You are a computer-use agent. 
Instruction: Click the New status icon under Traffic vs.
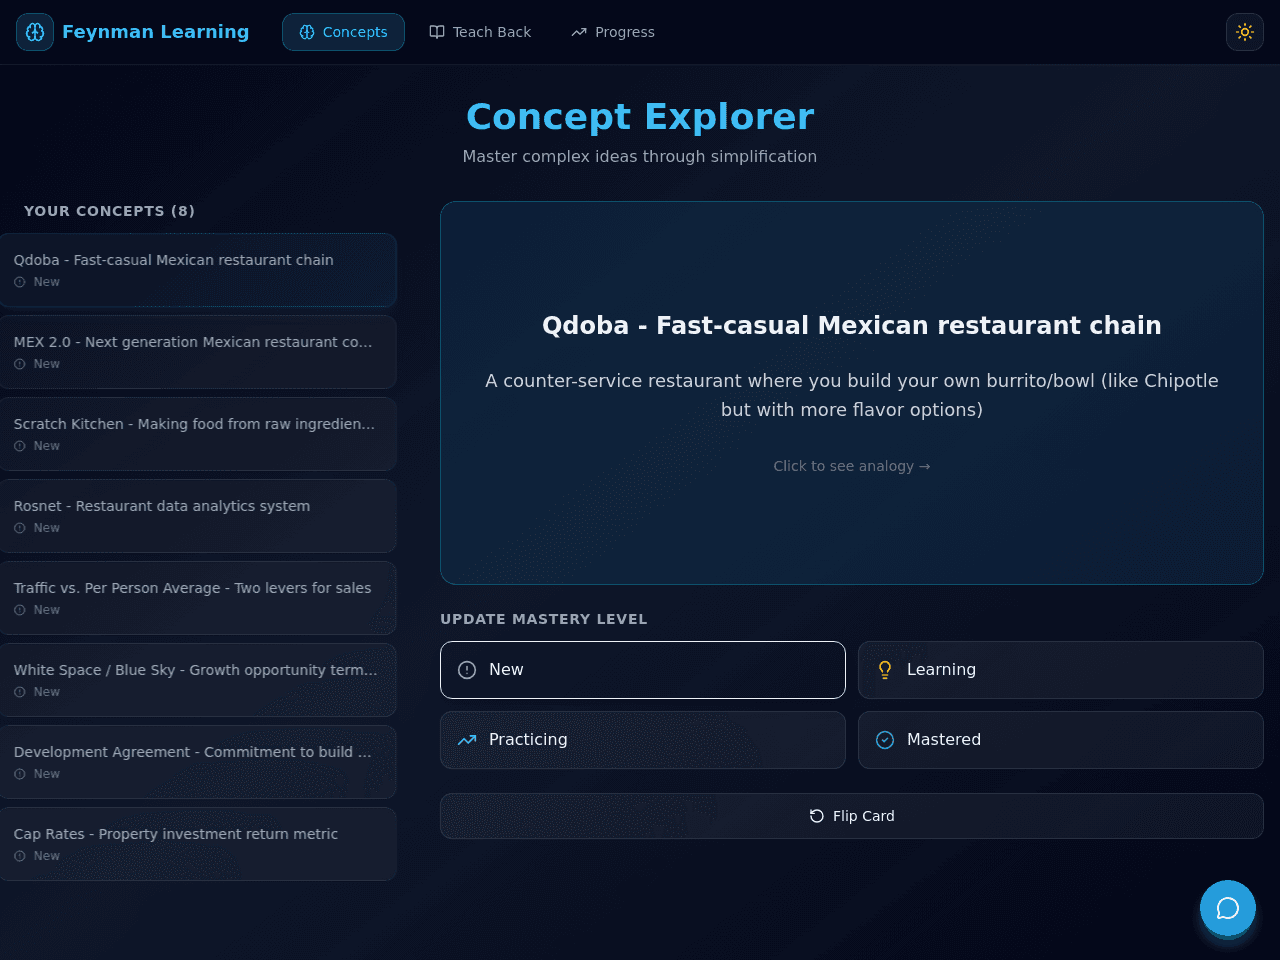(x=19, y=610)
